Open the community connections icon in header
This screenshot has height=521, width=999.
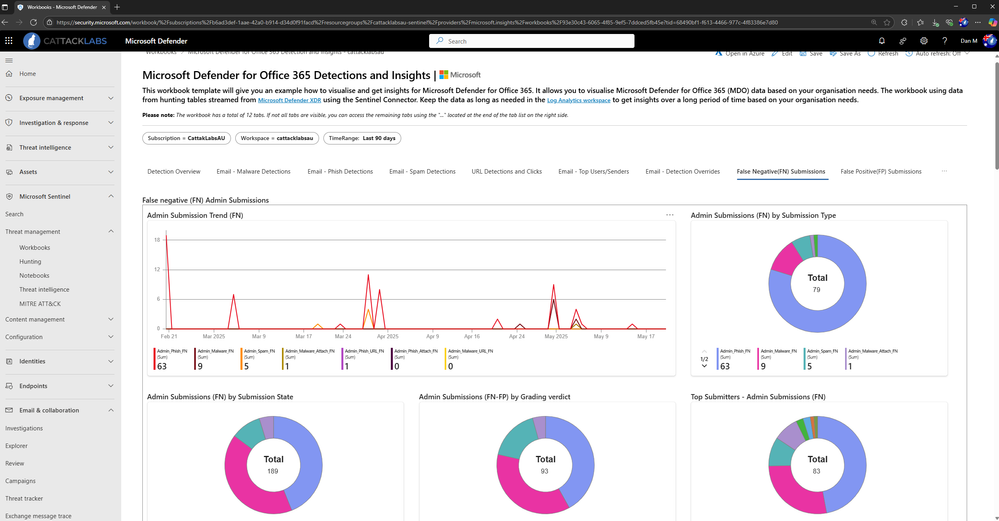click(903, 41)
